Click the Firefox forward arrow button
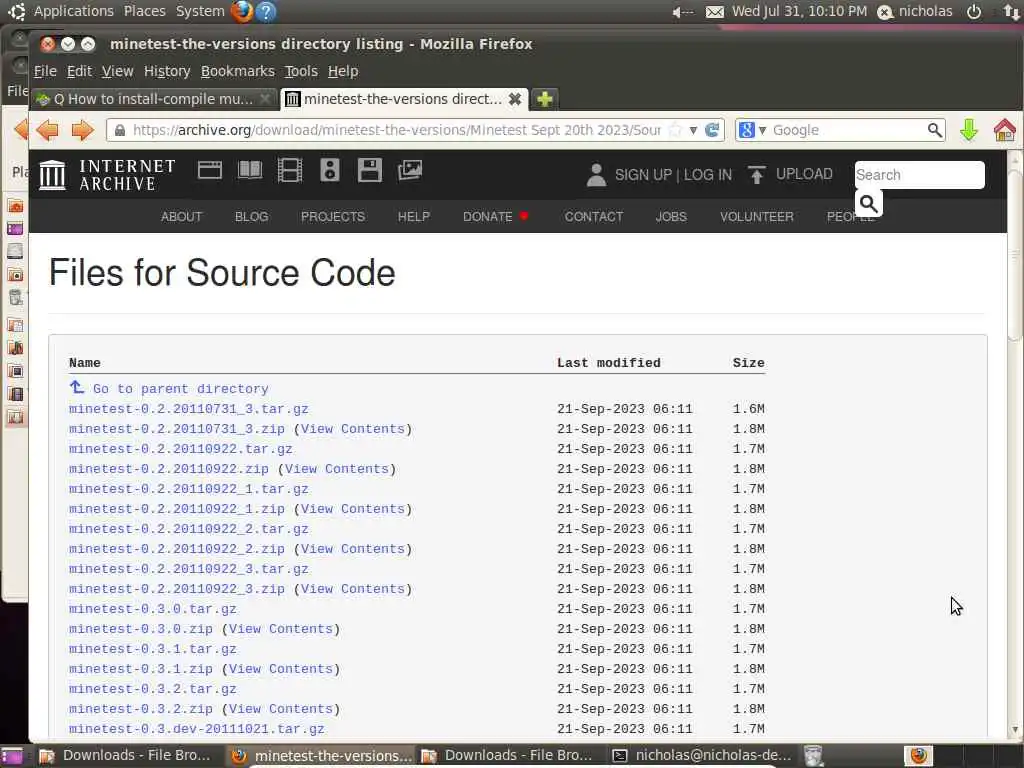 tap(82, 130)
